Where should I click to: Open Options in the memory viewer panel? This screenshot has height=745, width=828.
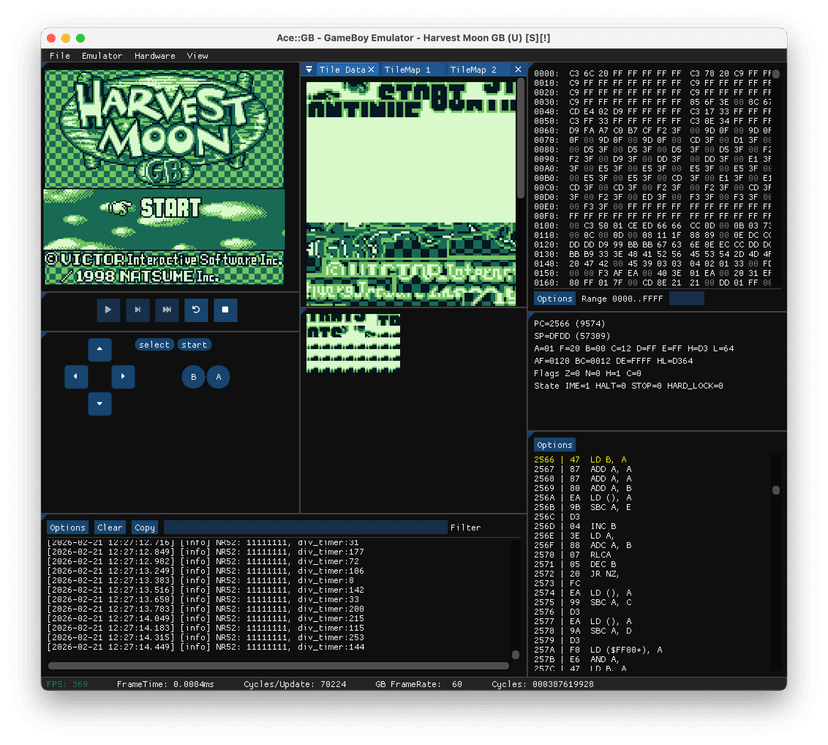pyautogui.click(x=554, y=299)
